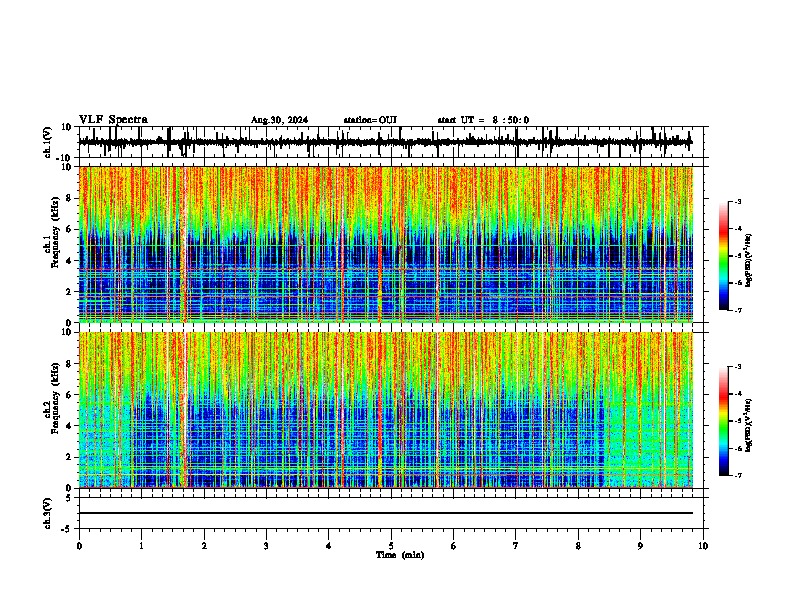Click the ch.1 color bar "log(PSD)" label

click(748, 261)
